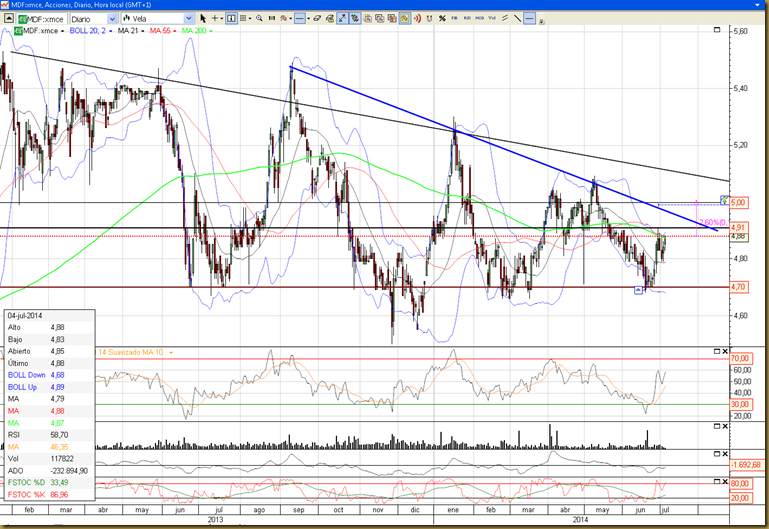Click the MDF:xmce symbol input field
Viewport: 769px width, 529px height.
(41, 19)
